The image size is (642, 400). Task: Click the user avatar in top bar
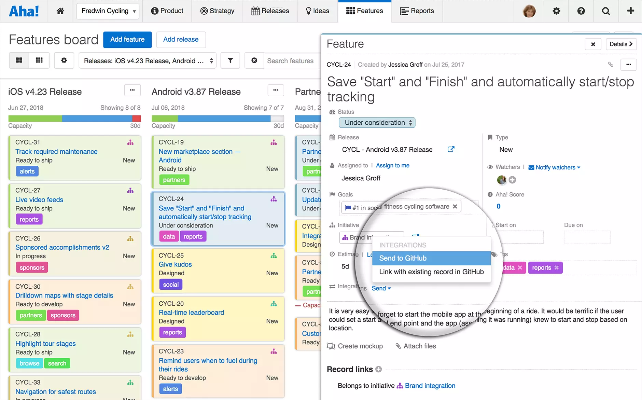click(x=557, y=11)
